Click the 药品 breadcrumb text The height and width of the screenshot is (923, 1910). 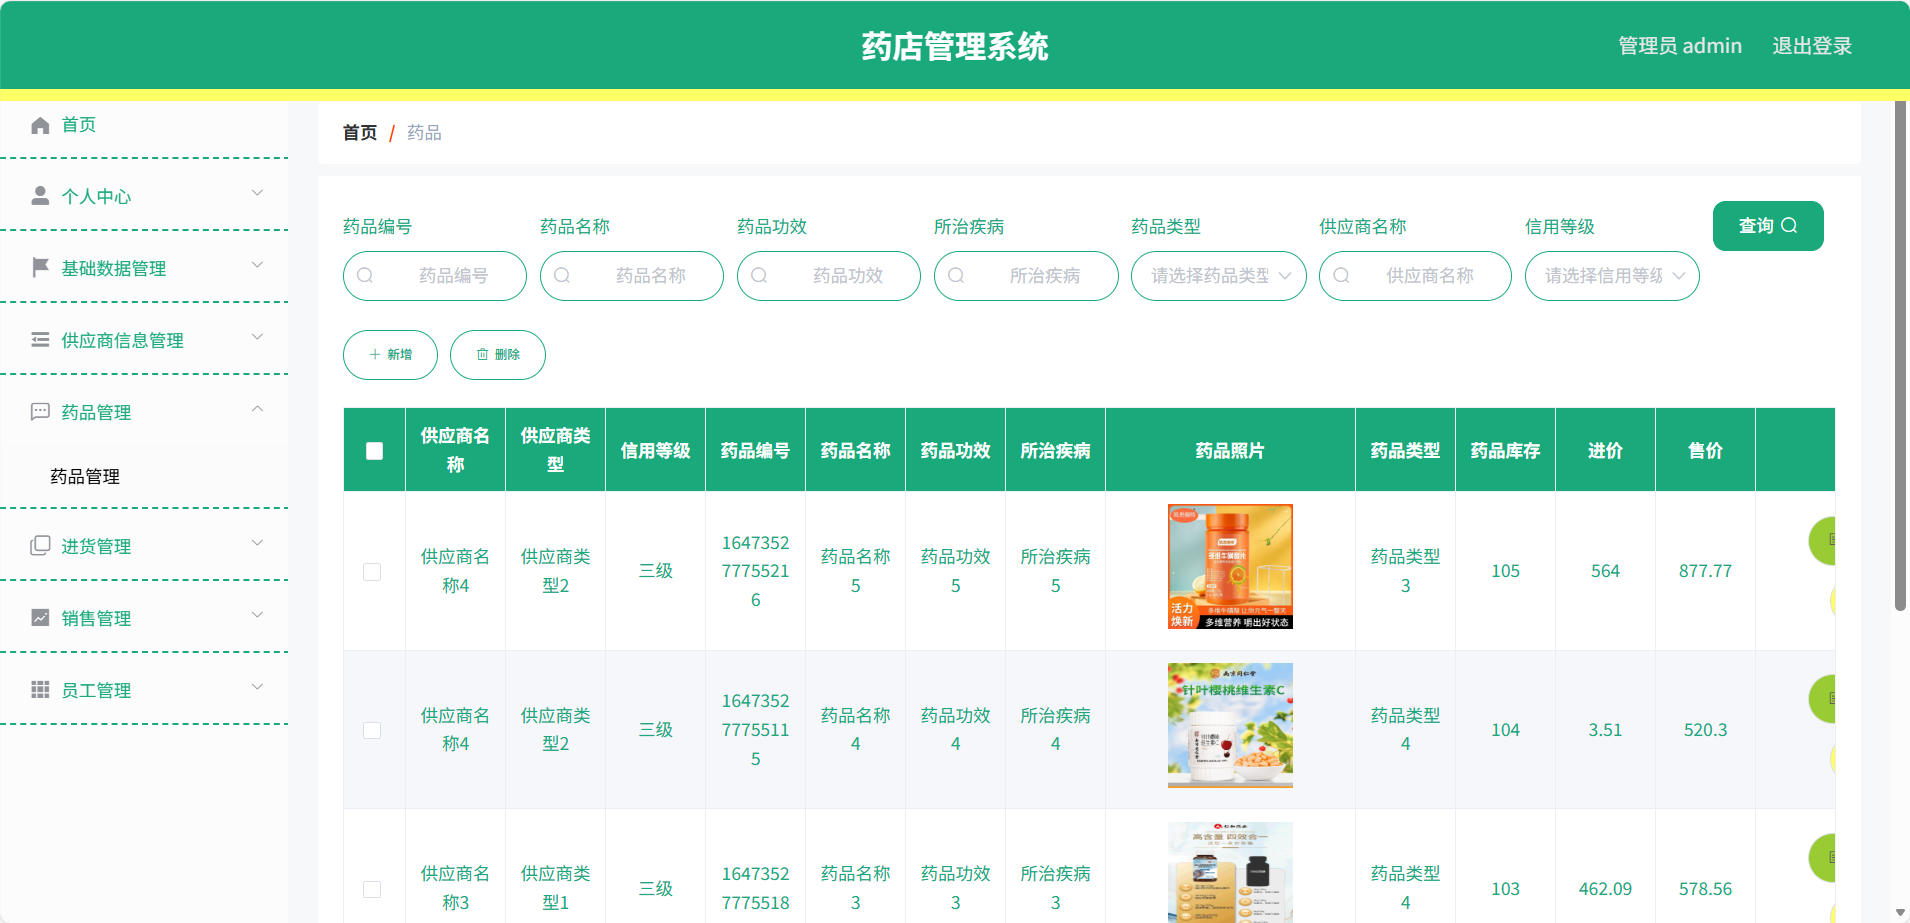pos(424,133)
